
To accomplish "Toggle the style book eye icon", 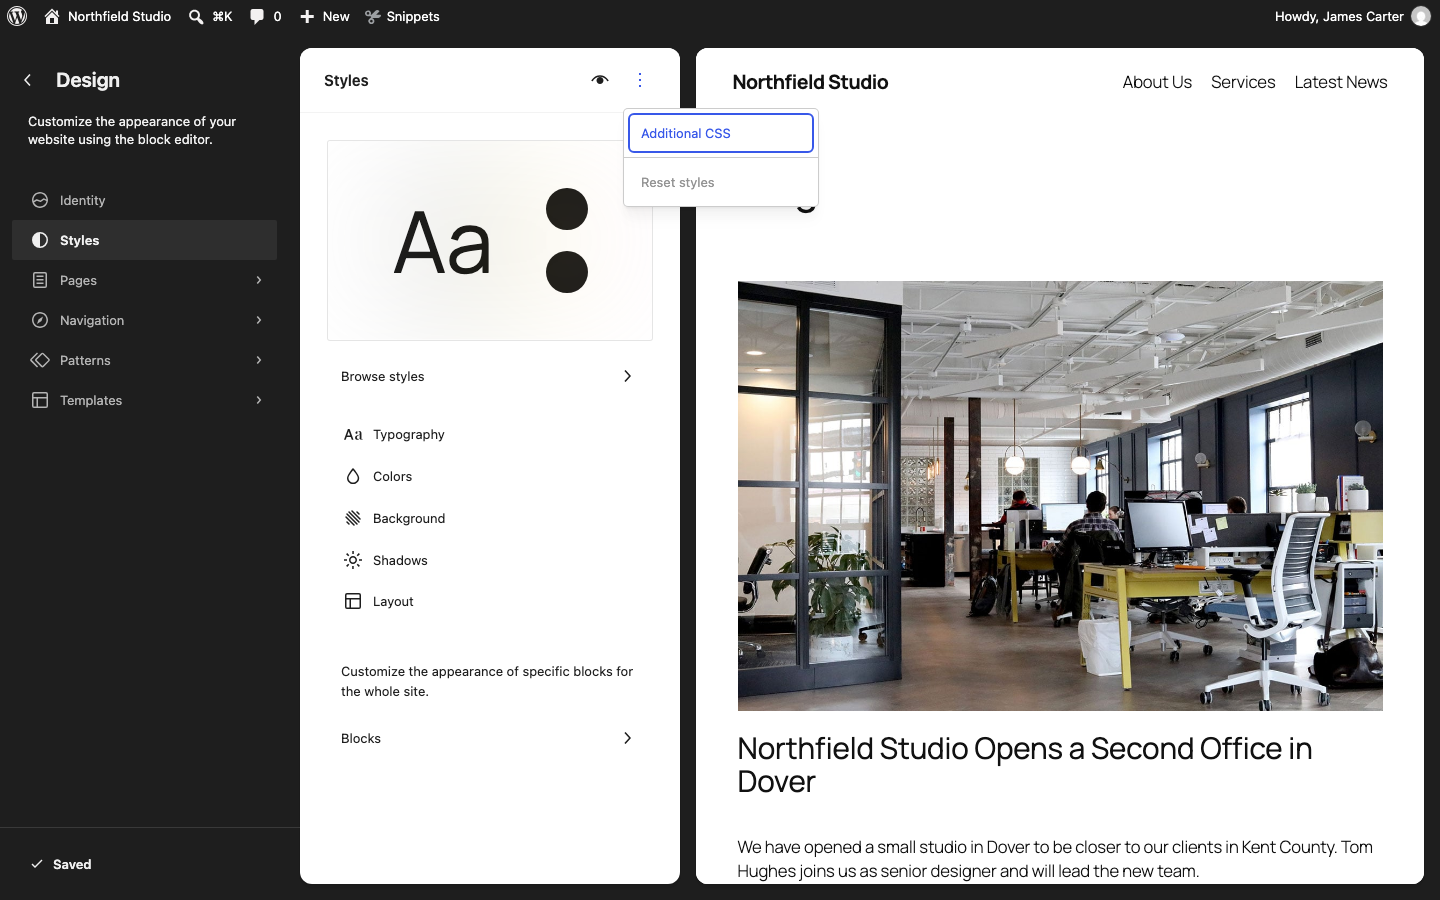I will [600, 80].
